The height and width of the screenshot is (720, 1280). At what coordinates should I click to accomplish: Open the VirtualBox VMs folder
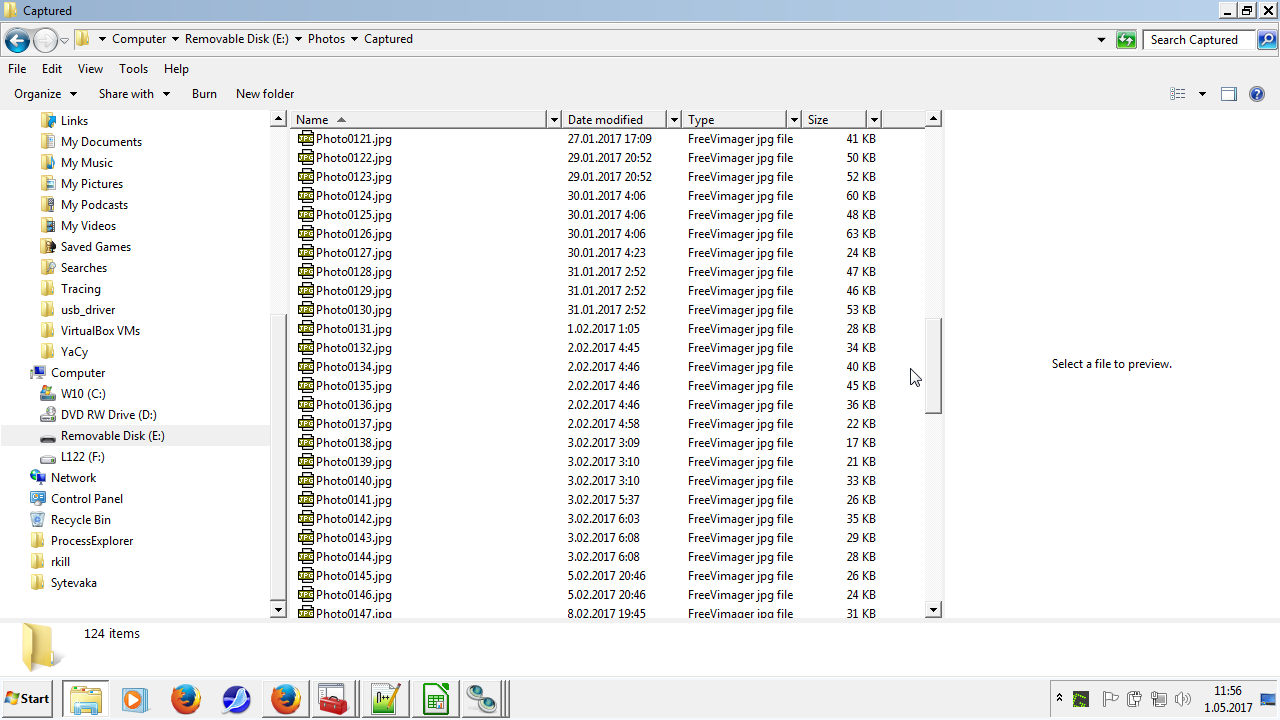point(100,331)
